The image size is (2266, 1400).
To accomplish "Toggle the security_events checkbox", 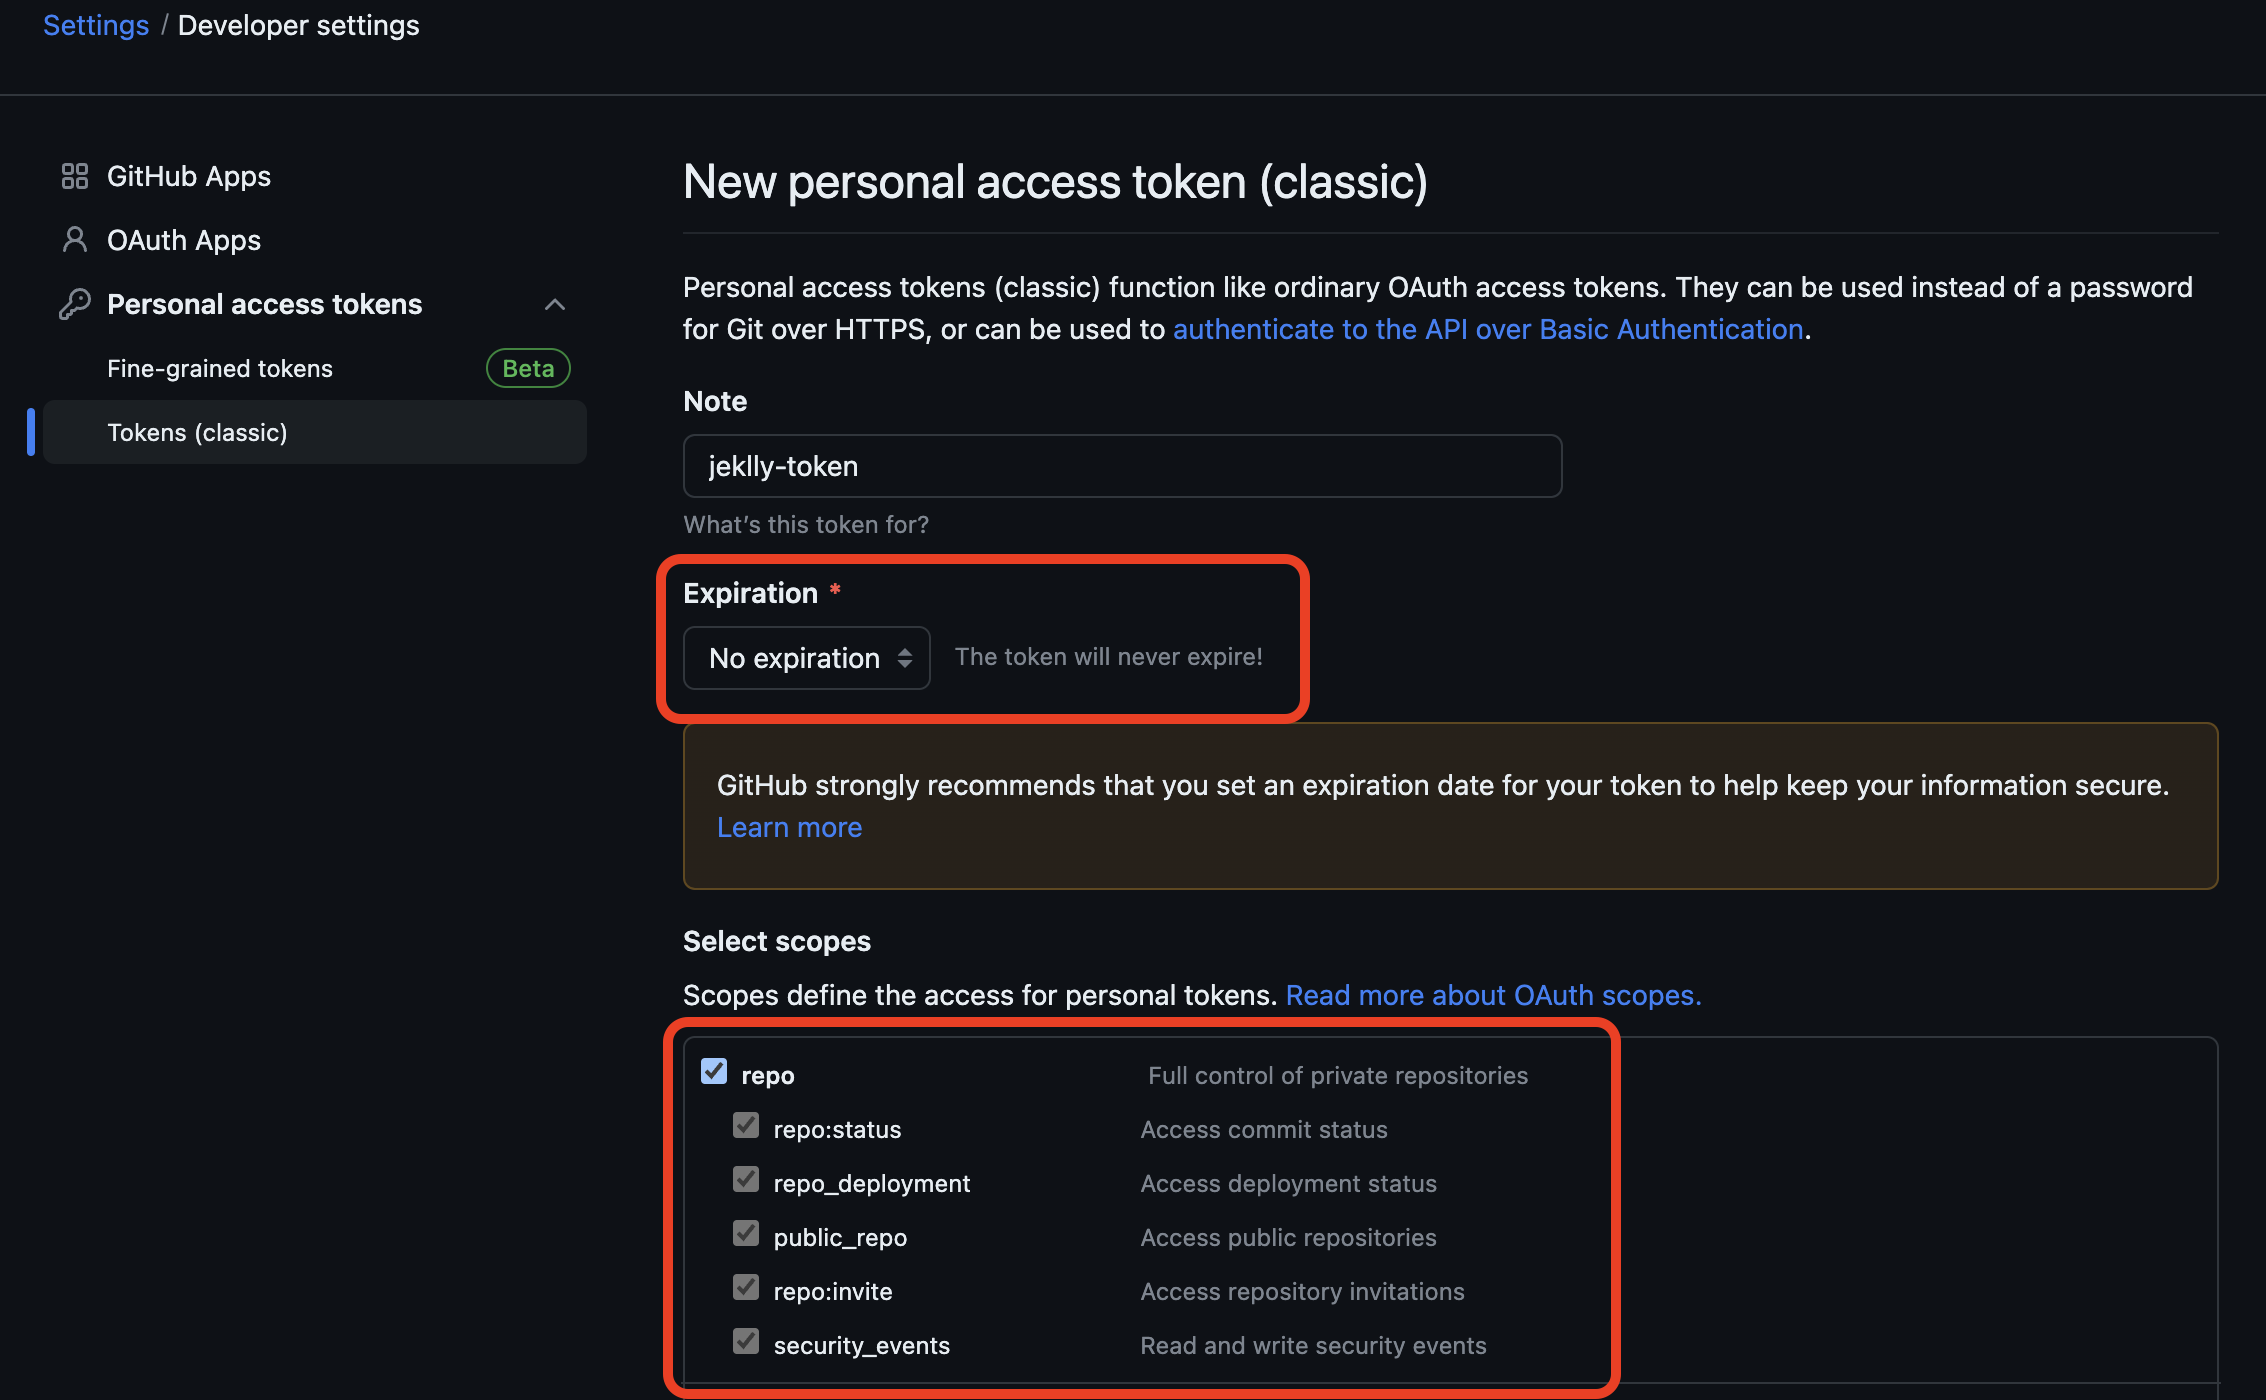I will click(746, 1342).
